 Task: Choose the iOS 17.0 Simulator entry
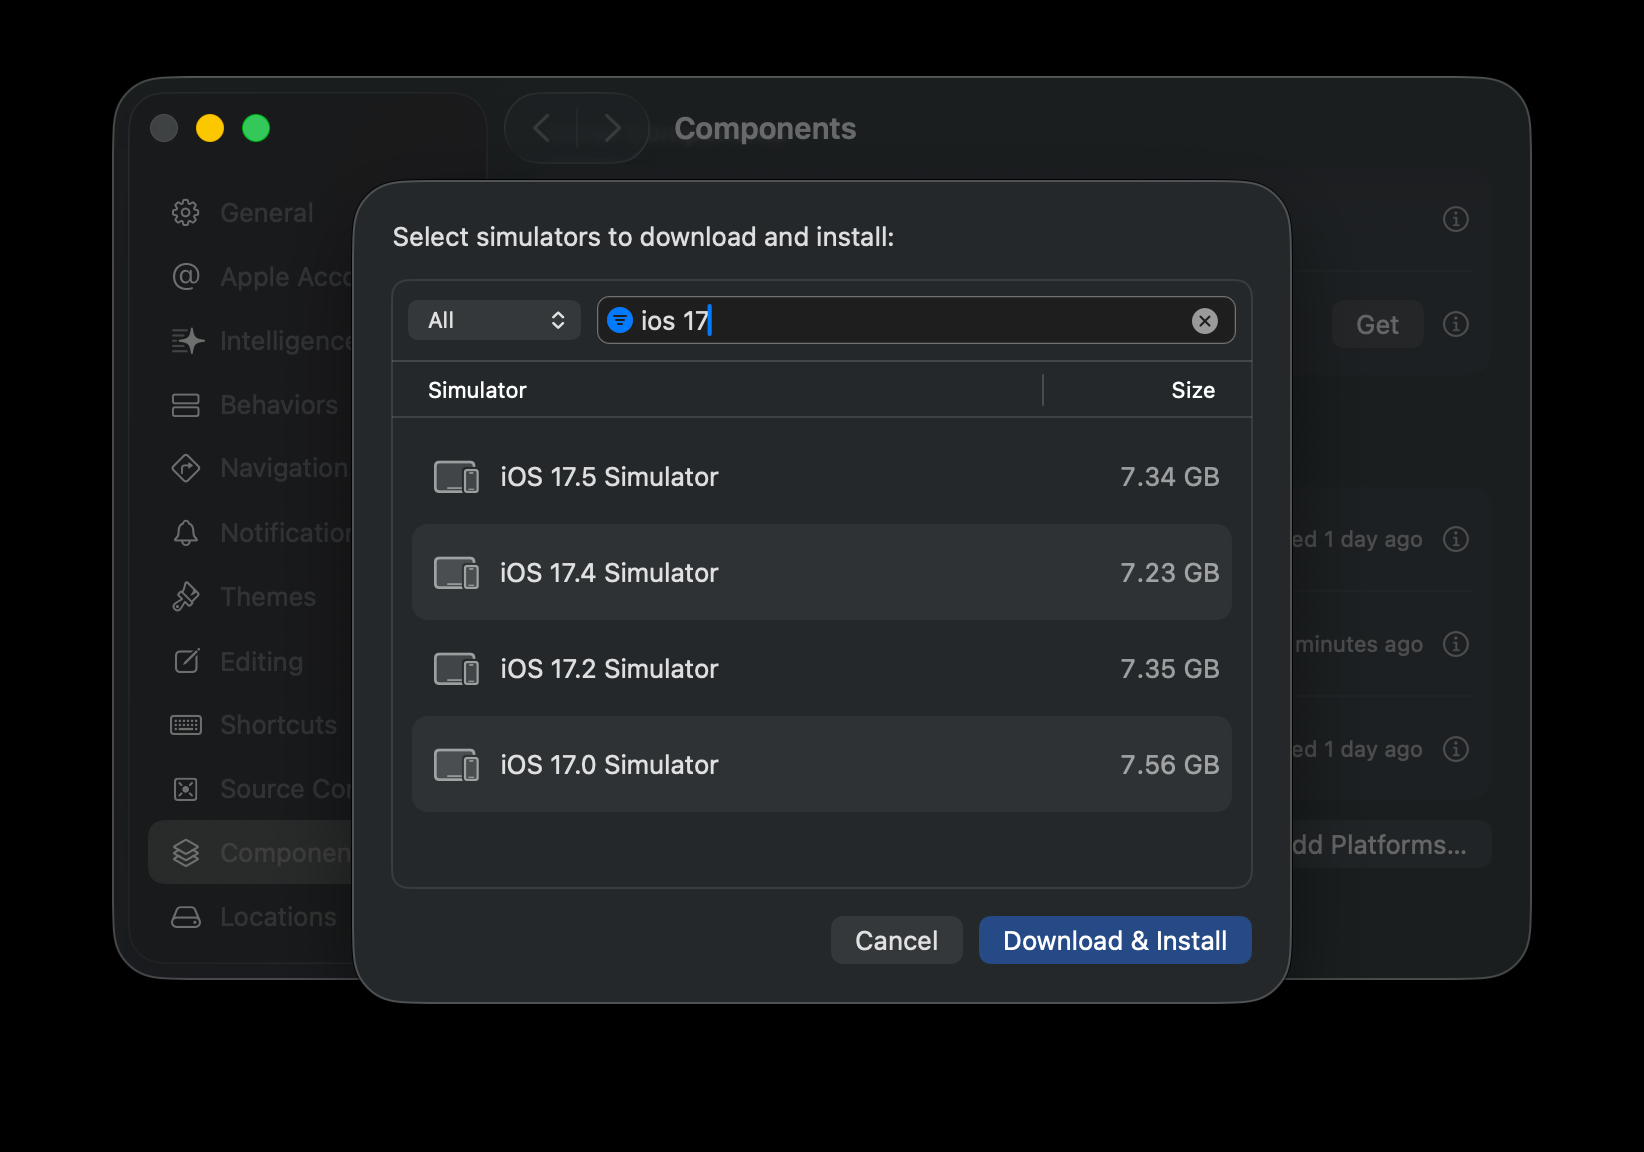pos(820,765)
